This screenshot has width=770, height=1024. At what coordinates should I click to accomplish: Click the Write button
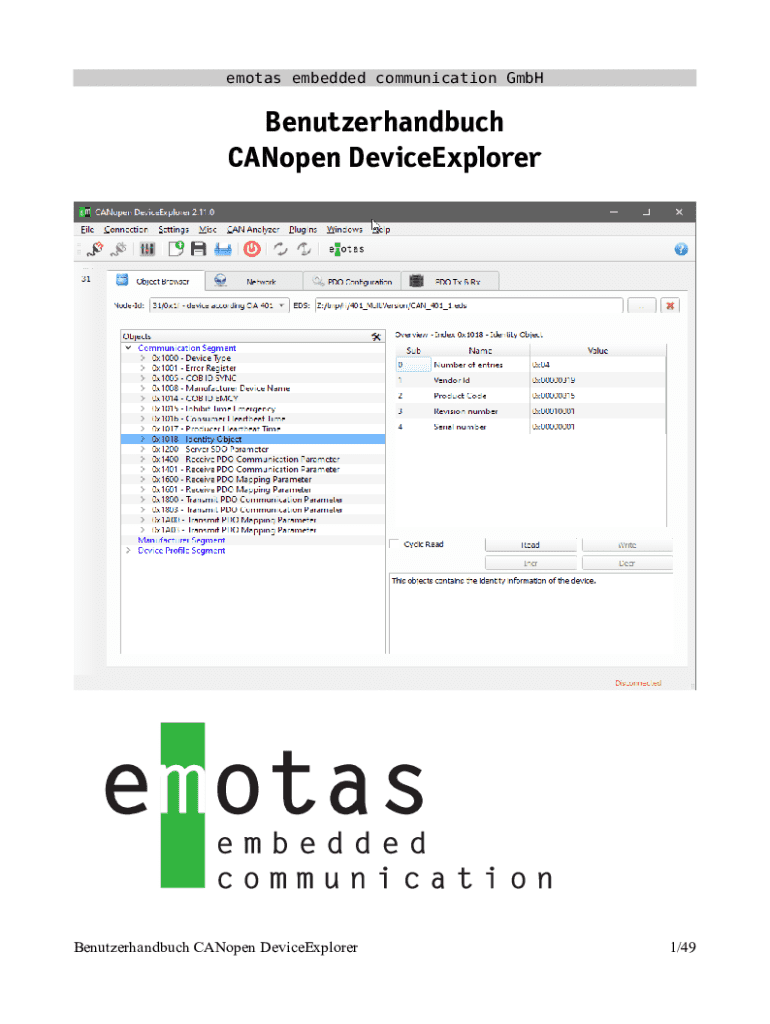coord(627,545)
